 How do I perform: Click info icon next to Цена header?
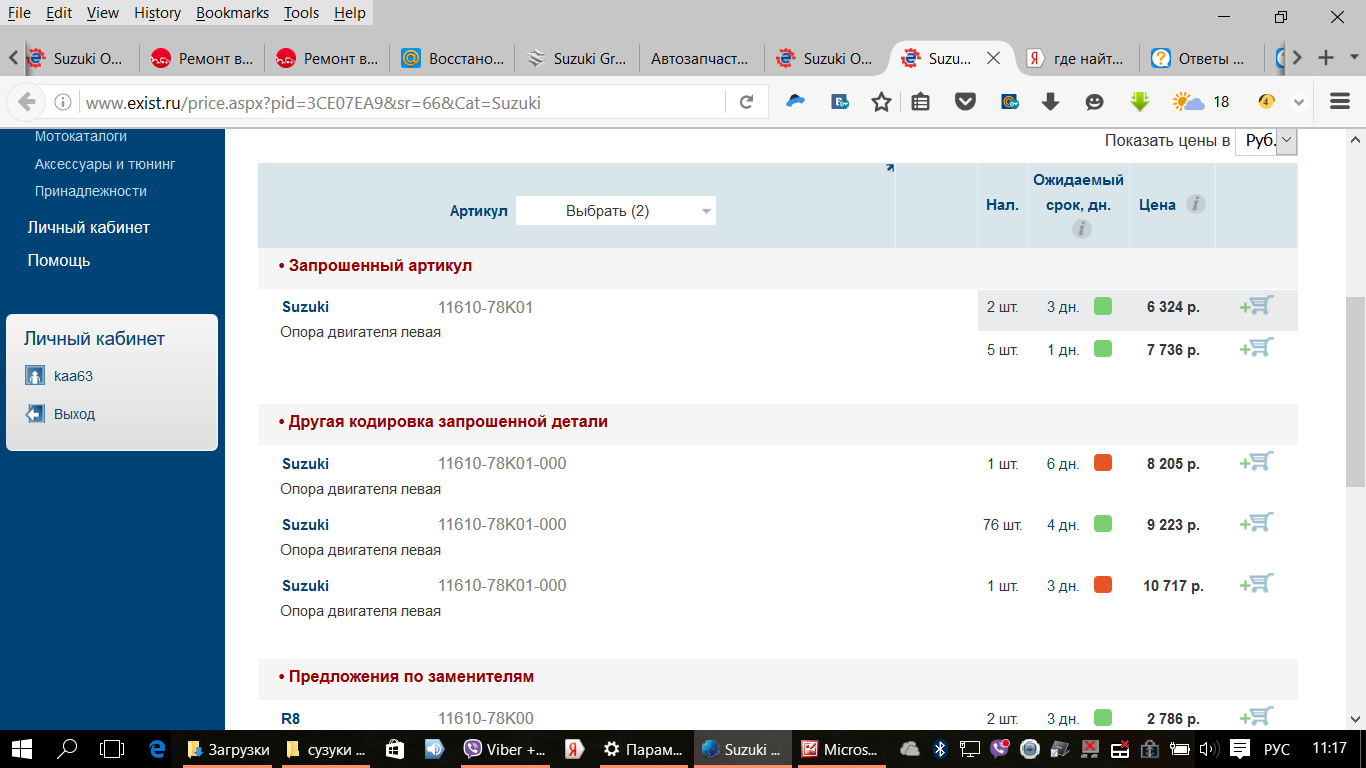pyautogui.click(x=1195, y=204)
